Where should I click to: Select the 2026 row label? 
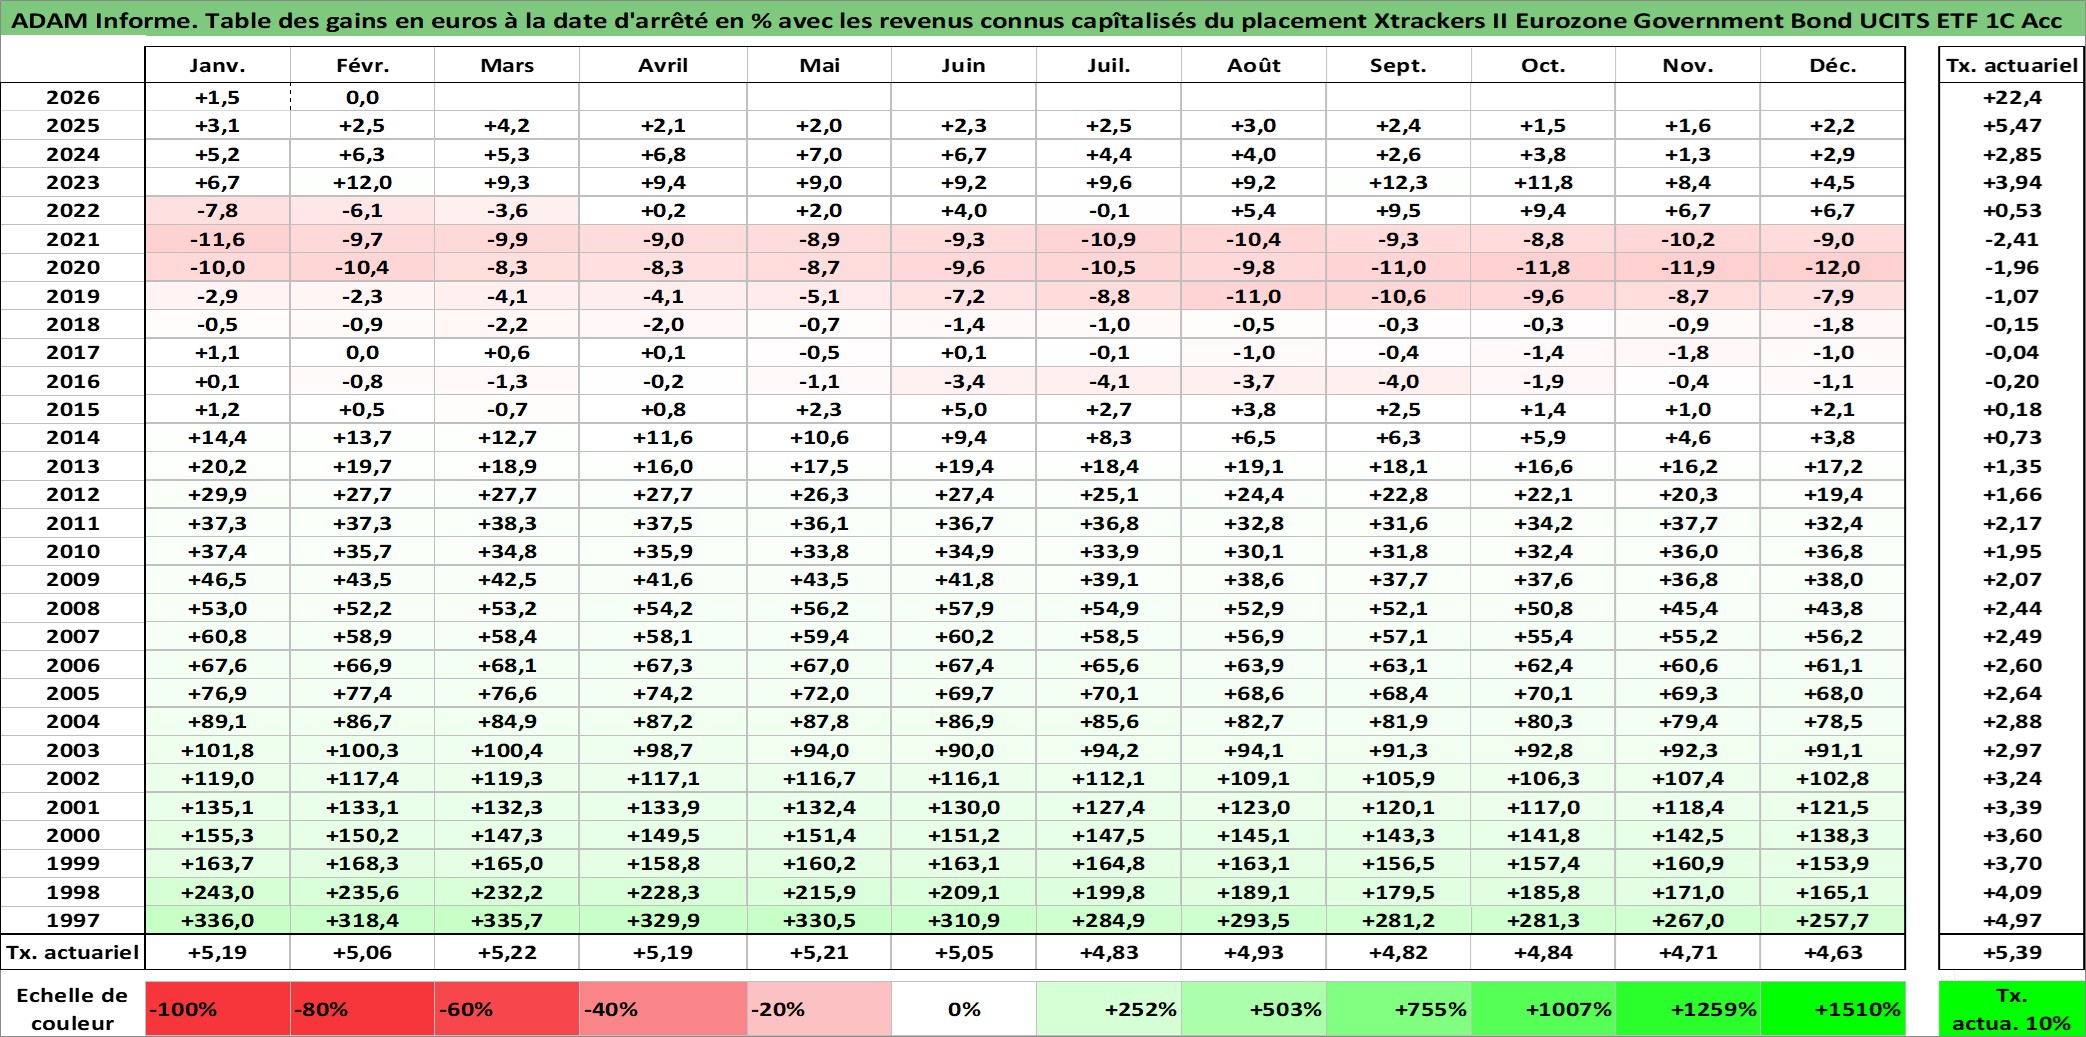(73, 97)
